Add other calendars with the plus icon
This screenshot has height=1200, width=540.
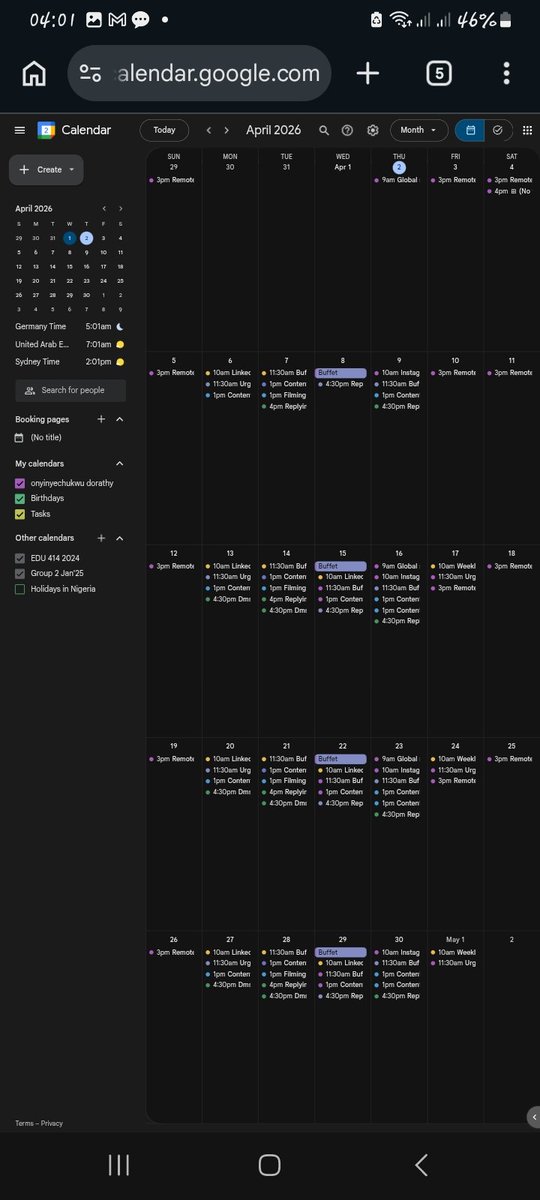click(101, 538)
